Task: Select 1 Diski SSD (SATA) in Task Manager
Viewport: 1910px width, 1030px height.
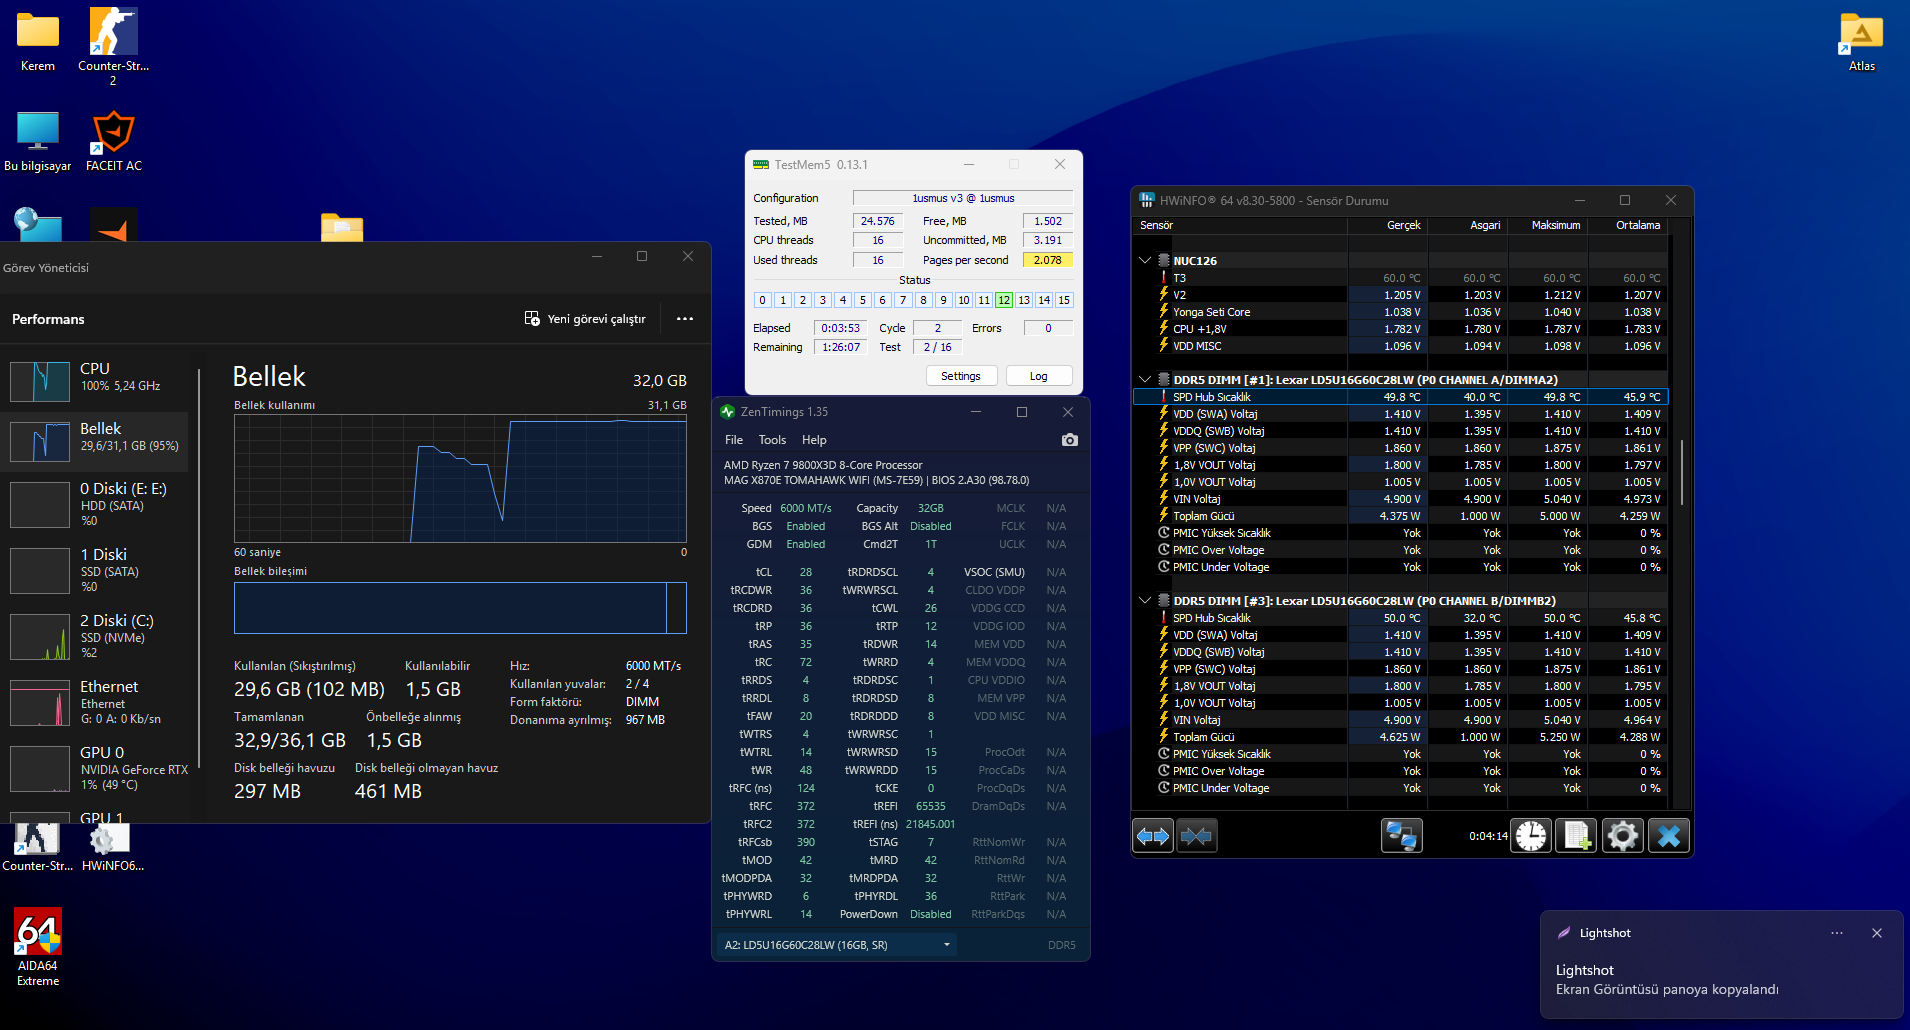Action: click(96, 570)
